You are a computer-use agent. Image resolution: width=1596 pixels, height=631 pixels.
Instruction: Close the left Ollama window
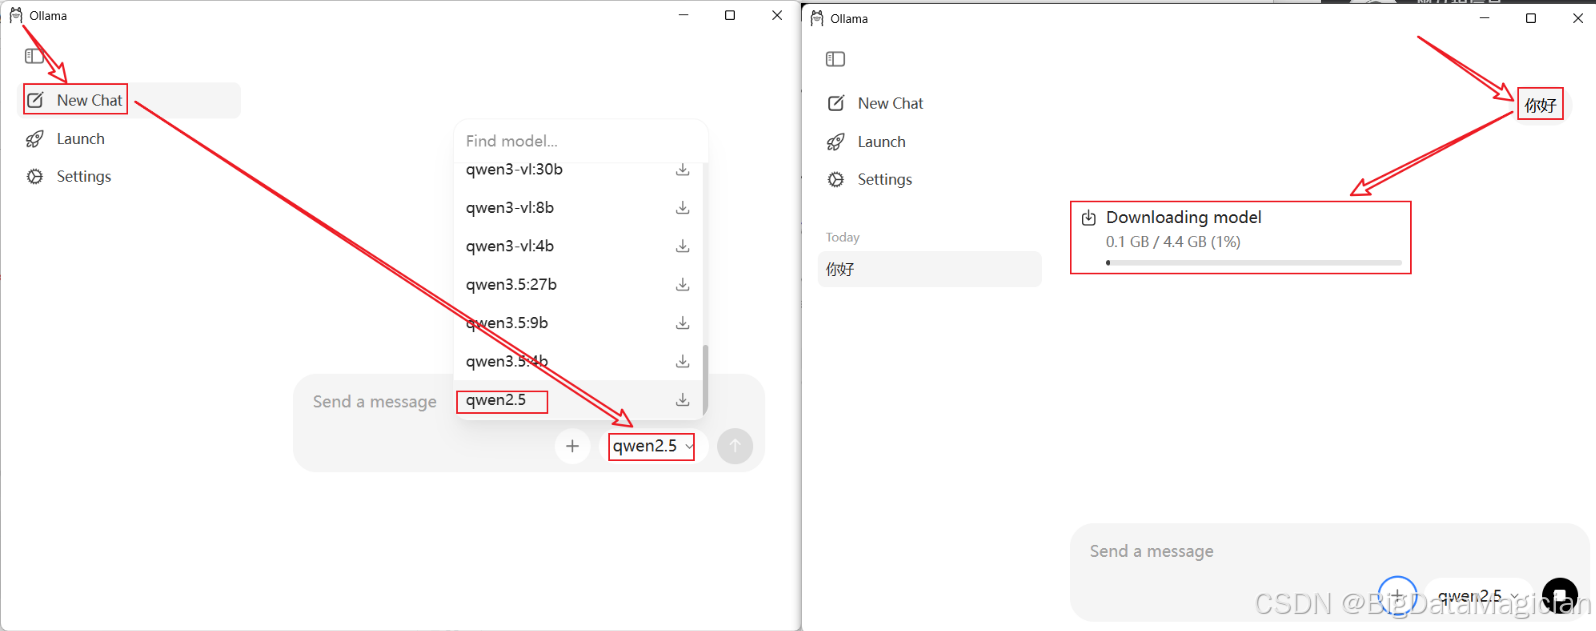click(777, 15)
